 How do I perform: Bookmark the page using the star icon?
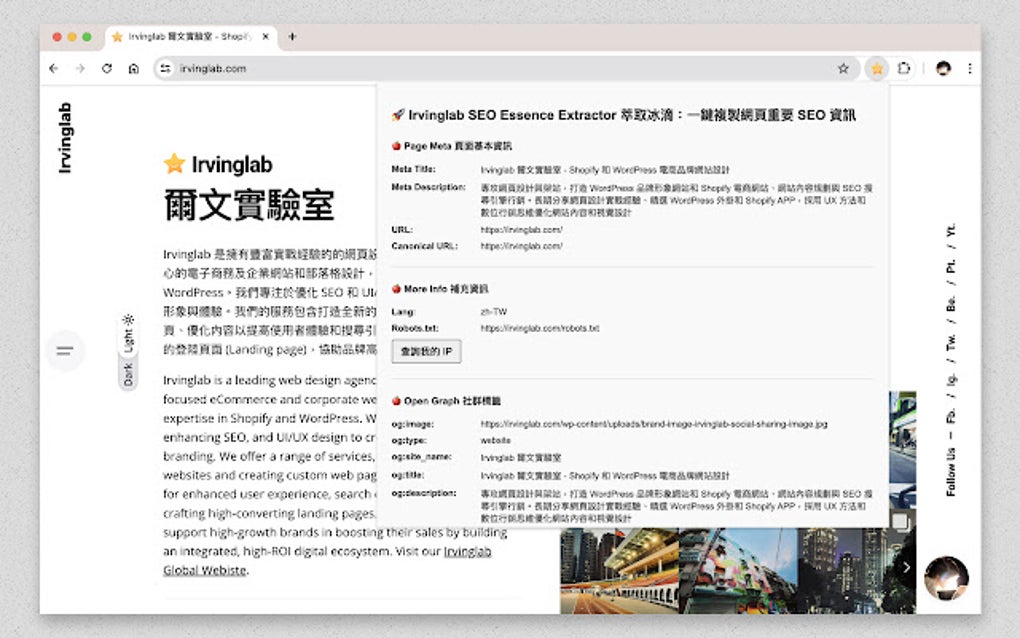click(x=845, y=68)
